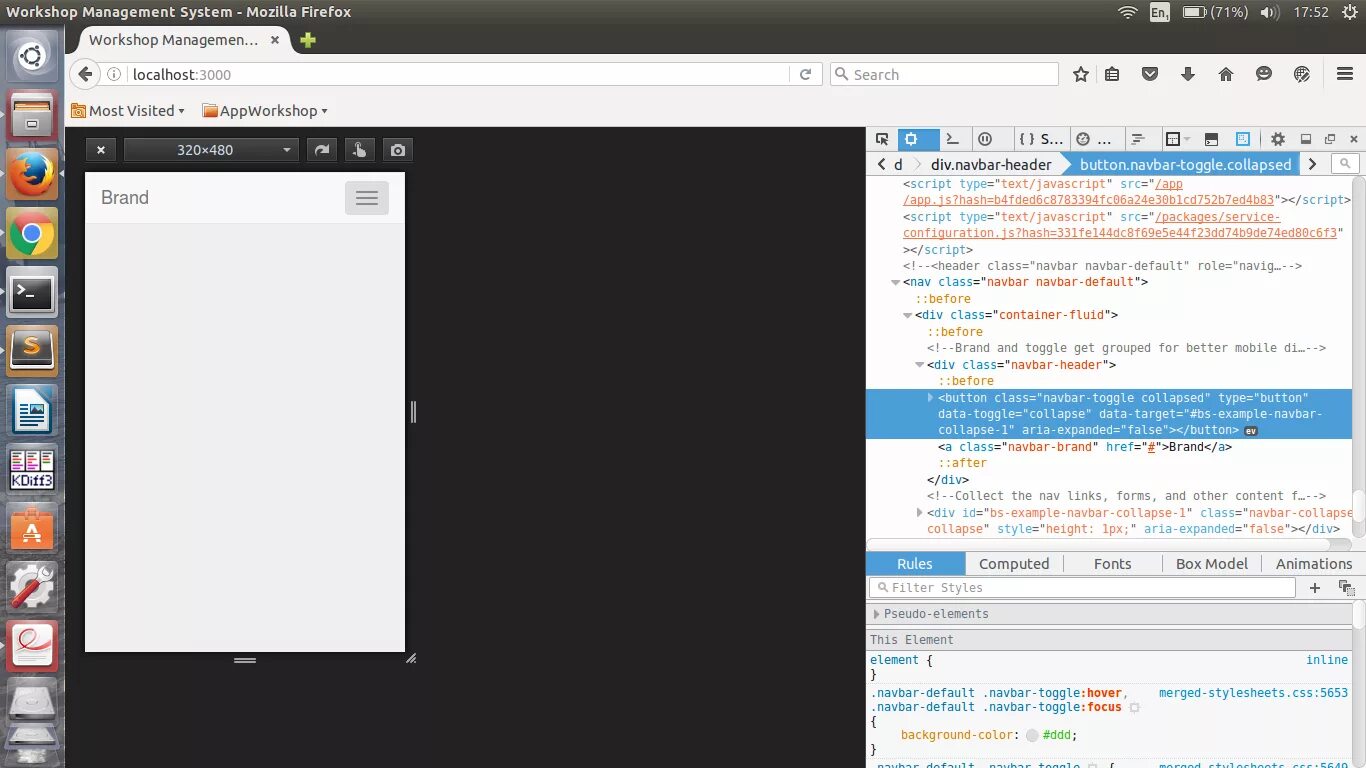
Task: Rotate the responsive viewport
Action: click(x=321, y=150)
